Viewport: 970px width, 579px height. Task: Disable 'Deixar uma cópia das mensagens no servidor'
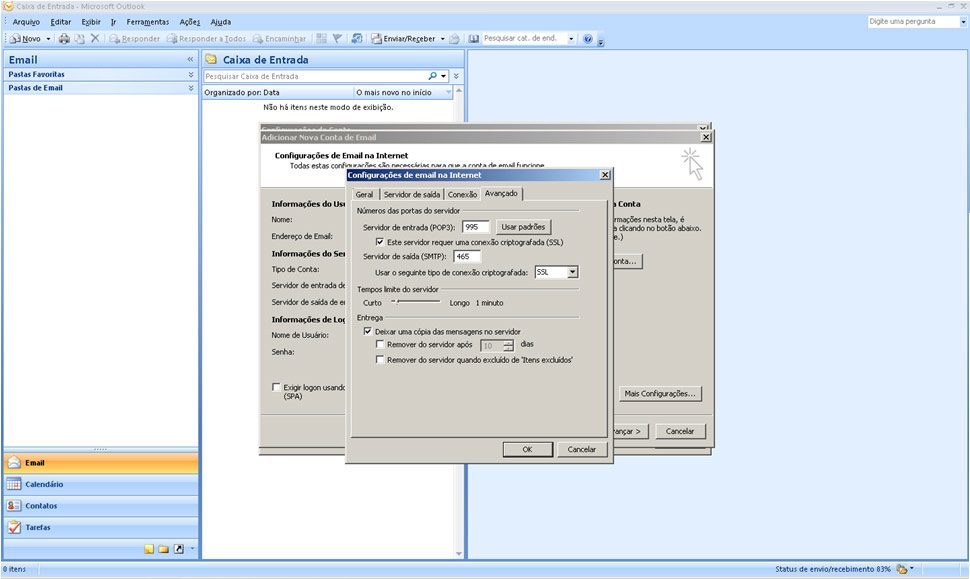tap(368, 331)
